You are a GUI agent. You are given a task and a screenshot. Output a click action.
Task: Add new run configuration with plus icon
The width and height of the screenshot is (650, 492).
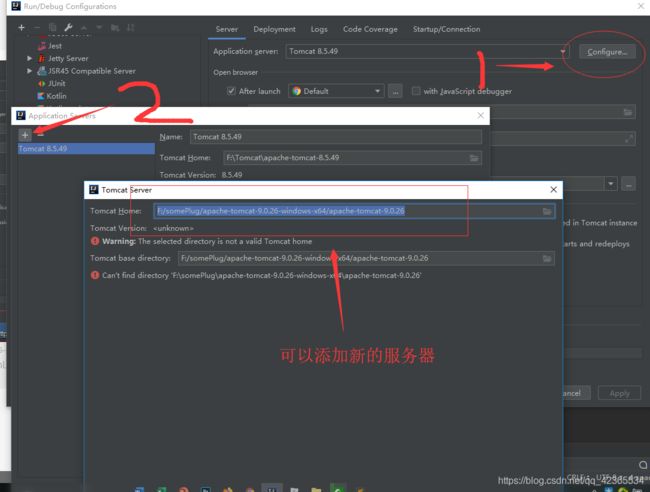point(22,28)
